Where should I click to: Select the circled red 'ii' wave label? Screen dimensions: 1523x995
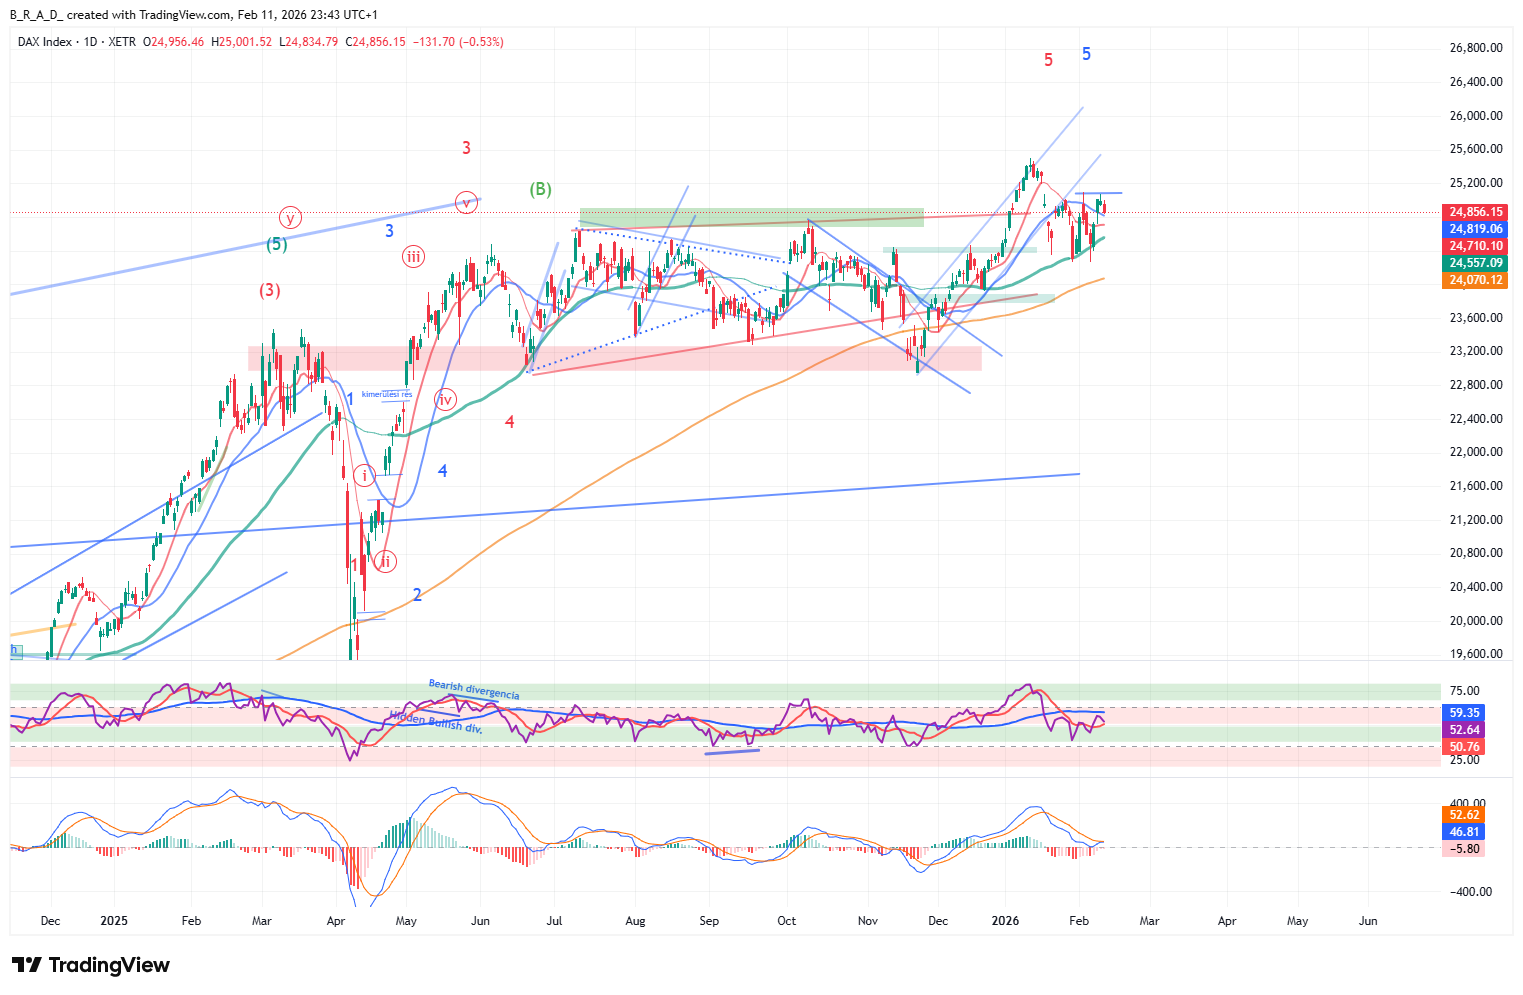(385, 562)
